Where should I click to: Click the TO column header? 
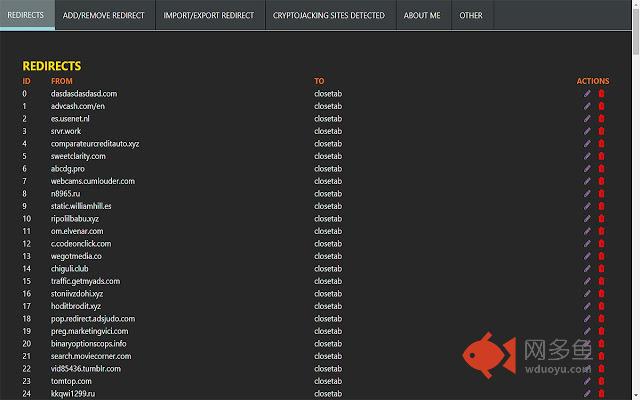tap(319, 81)
